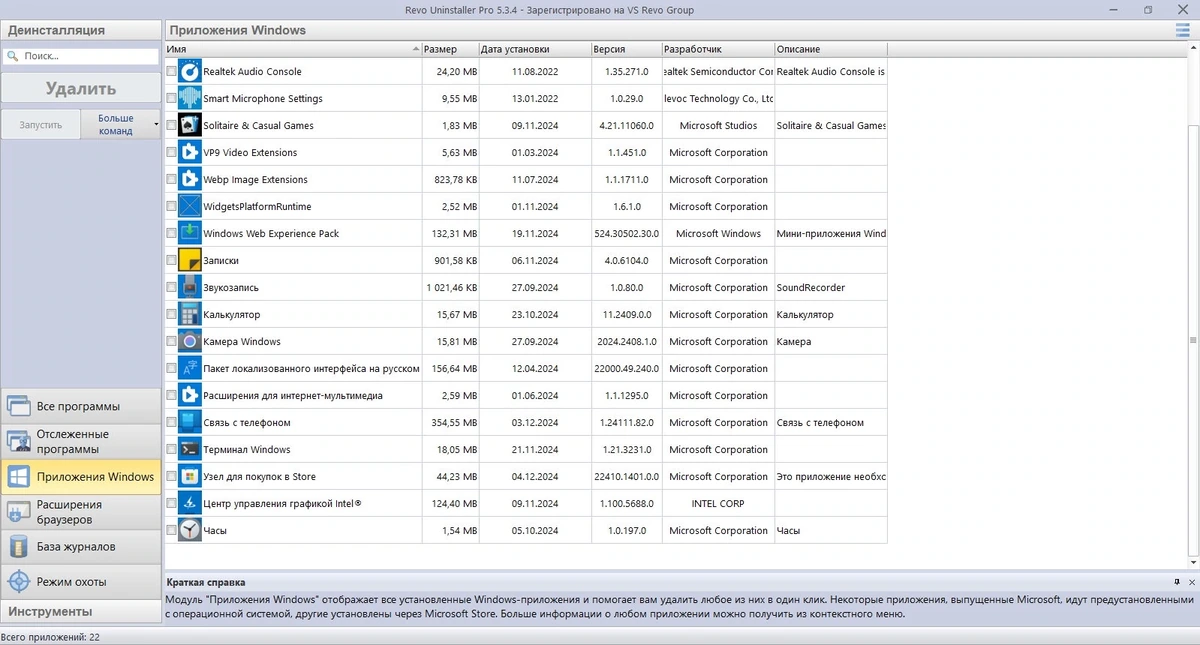Open the hamburger menu at top right
This screenshot has width=1200, height=645.
coord(1183,31)
